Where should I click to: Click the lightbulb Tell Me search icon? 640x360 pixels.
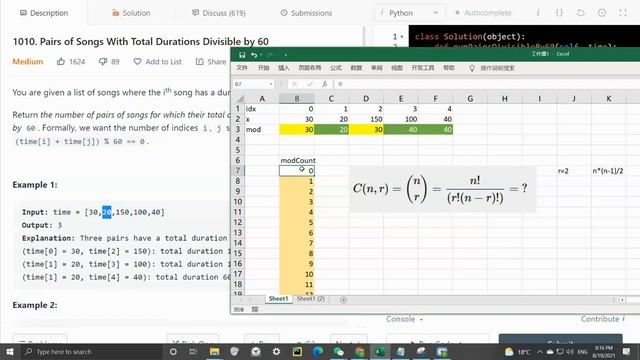pyautogui.click(x=472, y=68)
